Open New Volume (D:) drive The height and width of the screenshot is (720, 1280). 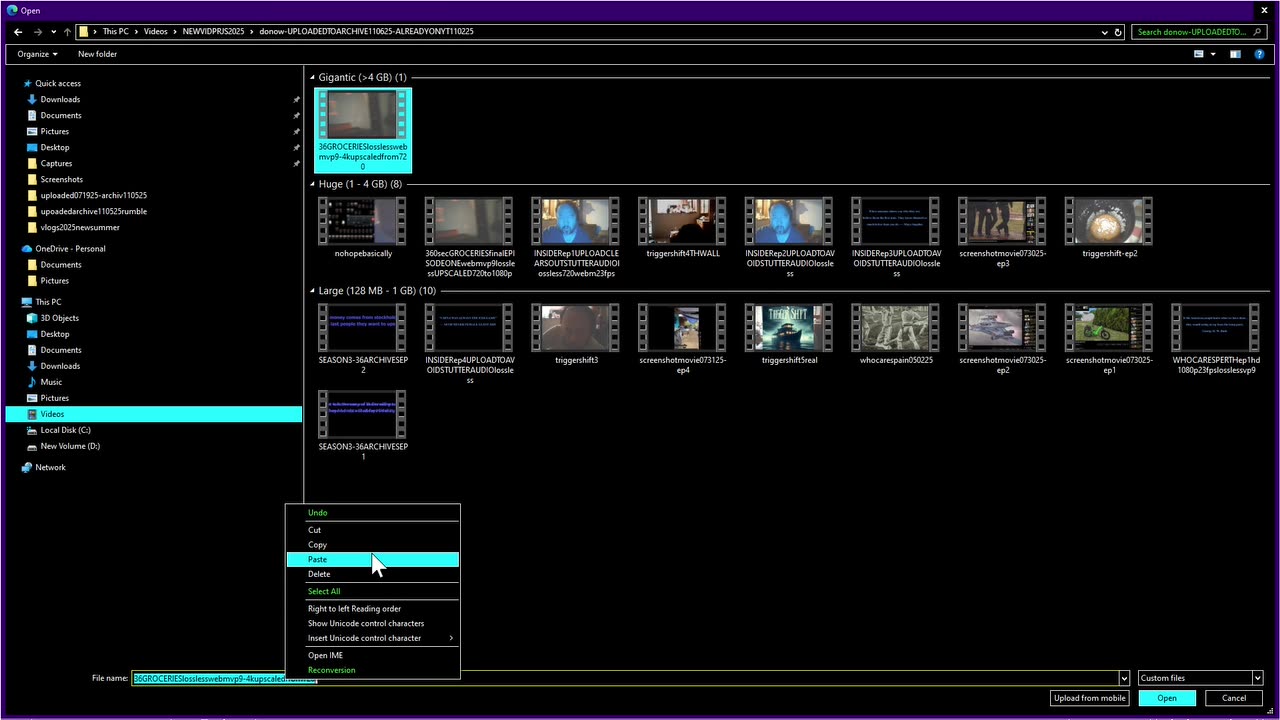coord(70,446)
